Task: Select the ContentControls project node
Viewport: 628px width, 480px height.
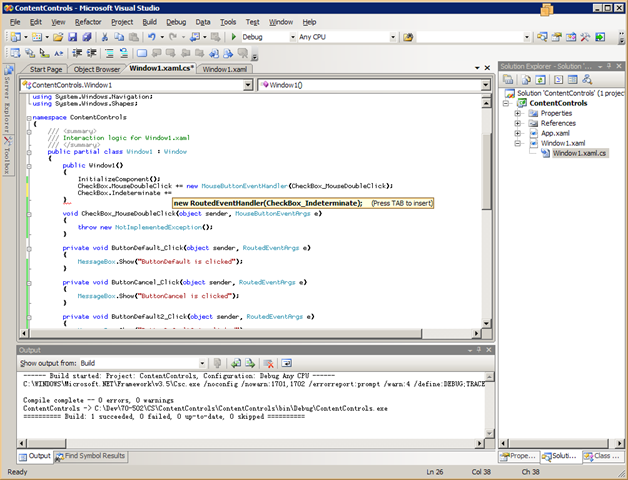Action: click(x=558, y=103)
